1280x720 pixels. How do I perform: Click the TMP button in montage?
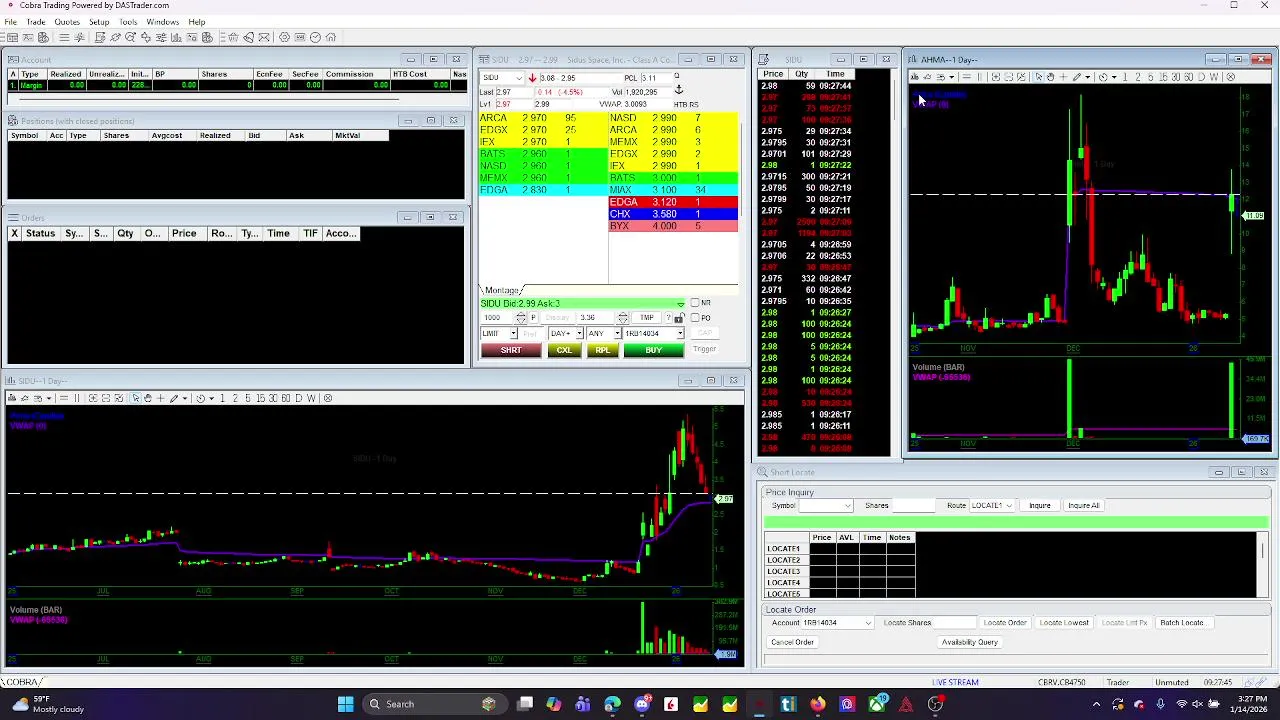point(646,317)
